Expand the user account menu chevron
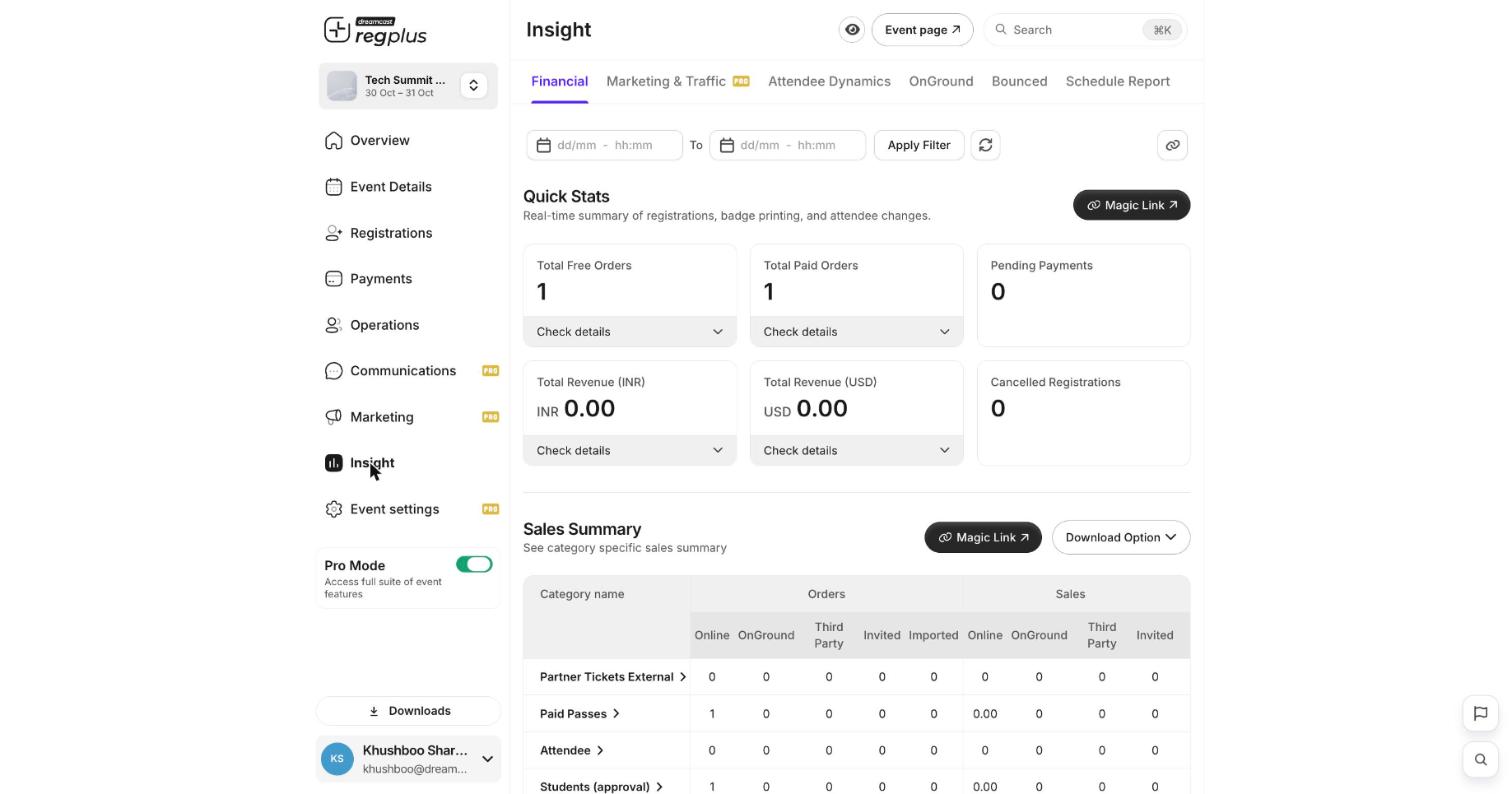Image resolution: width=1512 pixels, height=794 pixels. pyautogui.click(x=487, y=759)
